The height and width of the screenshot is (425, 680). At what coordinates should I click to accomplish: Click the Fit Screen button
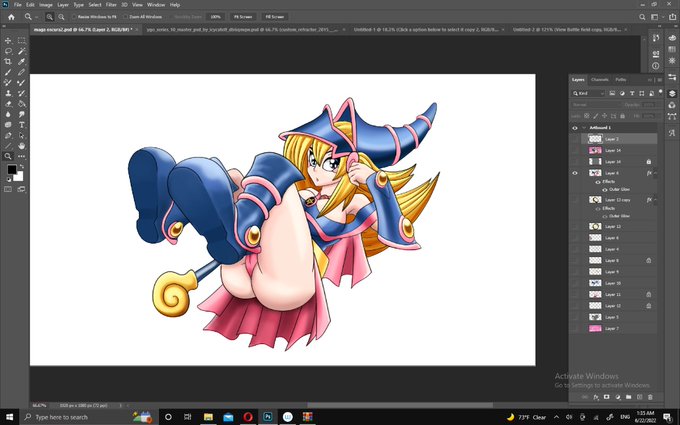pyautogui.click(x=243, y=17)
